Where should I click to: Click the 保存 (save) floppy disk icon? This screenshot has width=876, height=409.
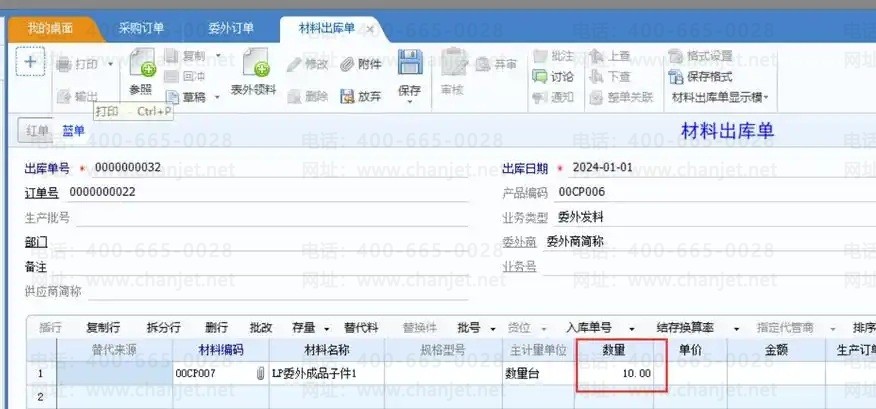tap(410, 65)
